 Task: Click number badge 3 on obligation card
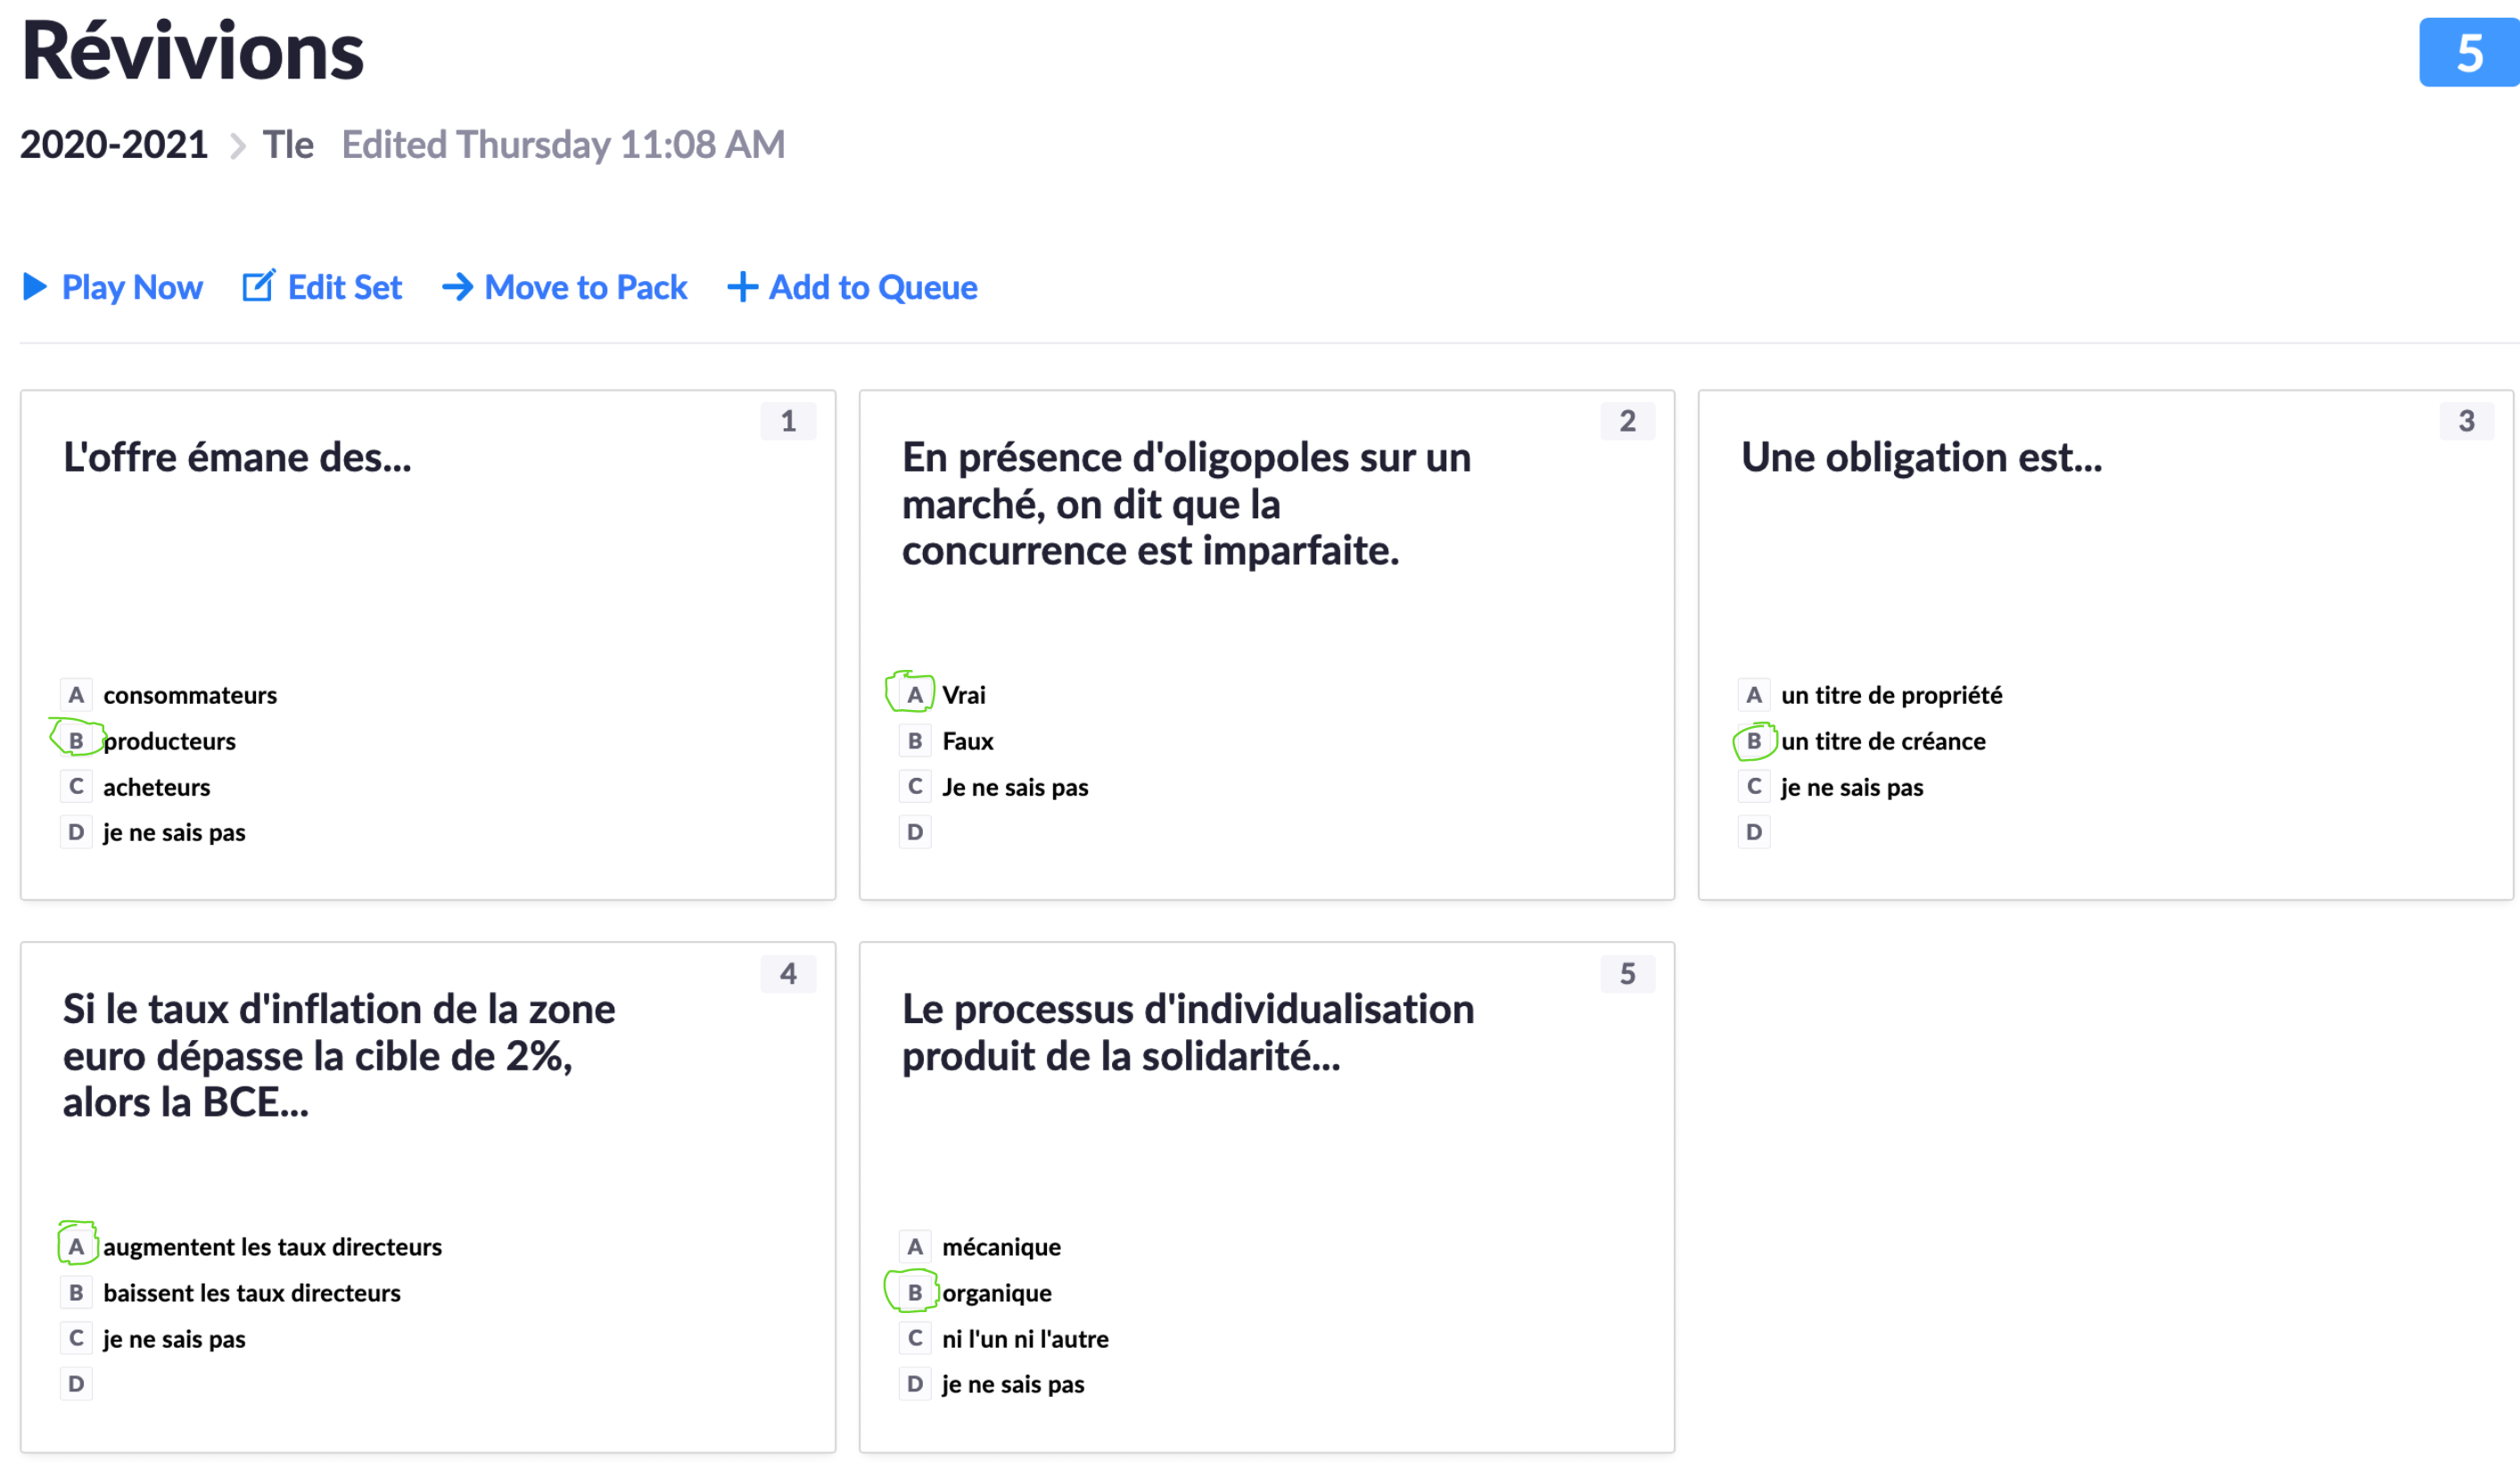pyautogui.click(x=2466, y=421)
